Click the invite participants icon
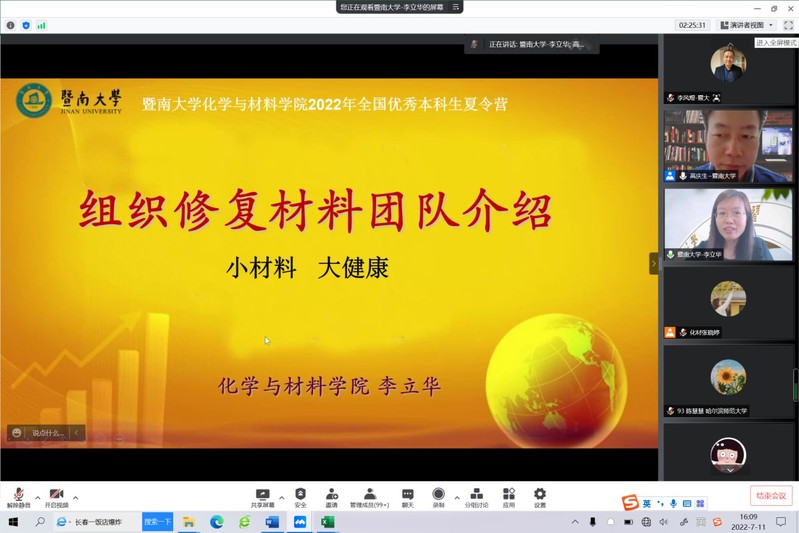The image size is (799, 533). click(331, 496)
